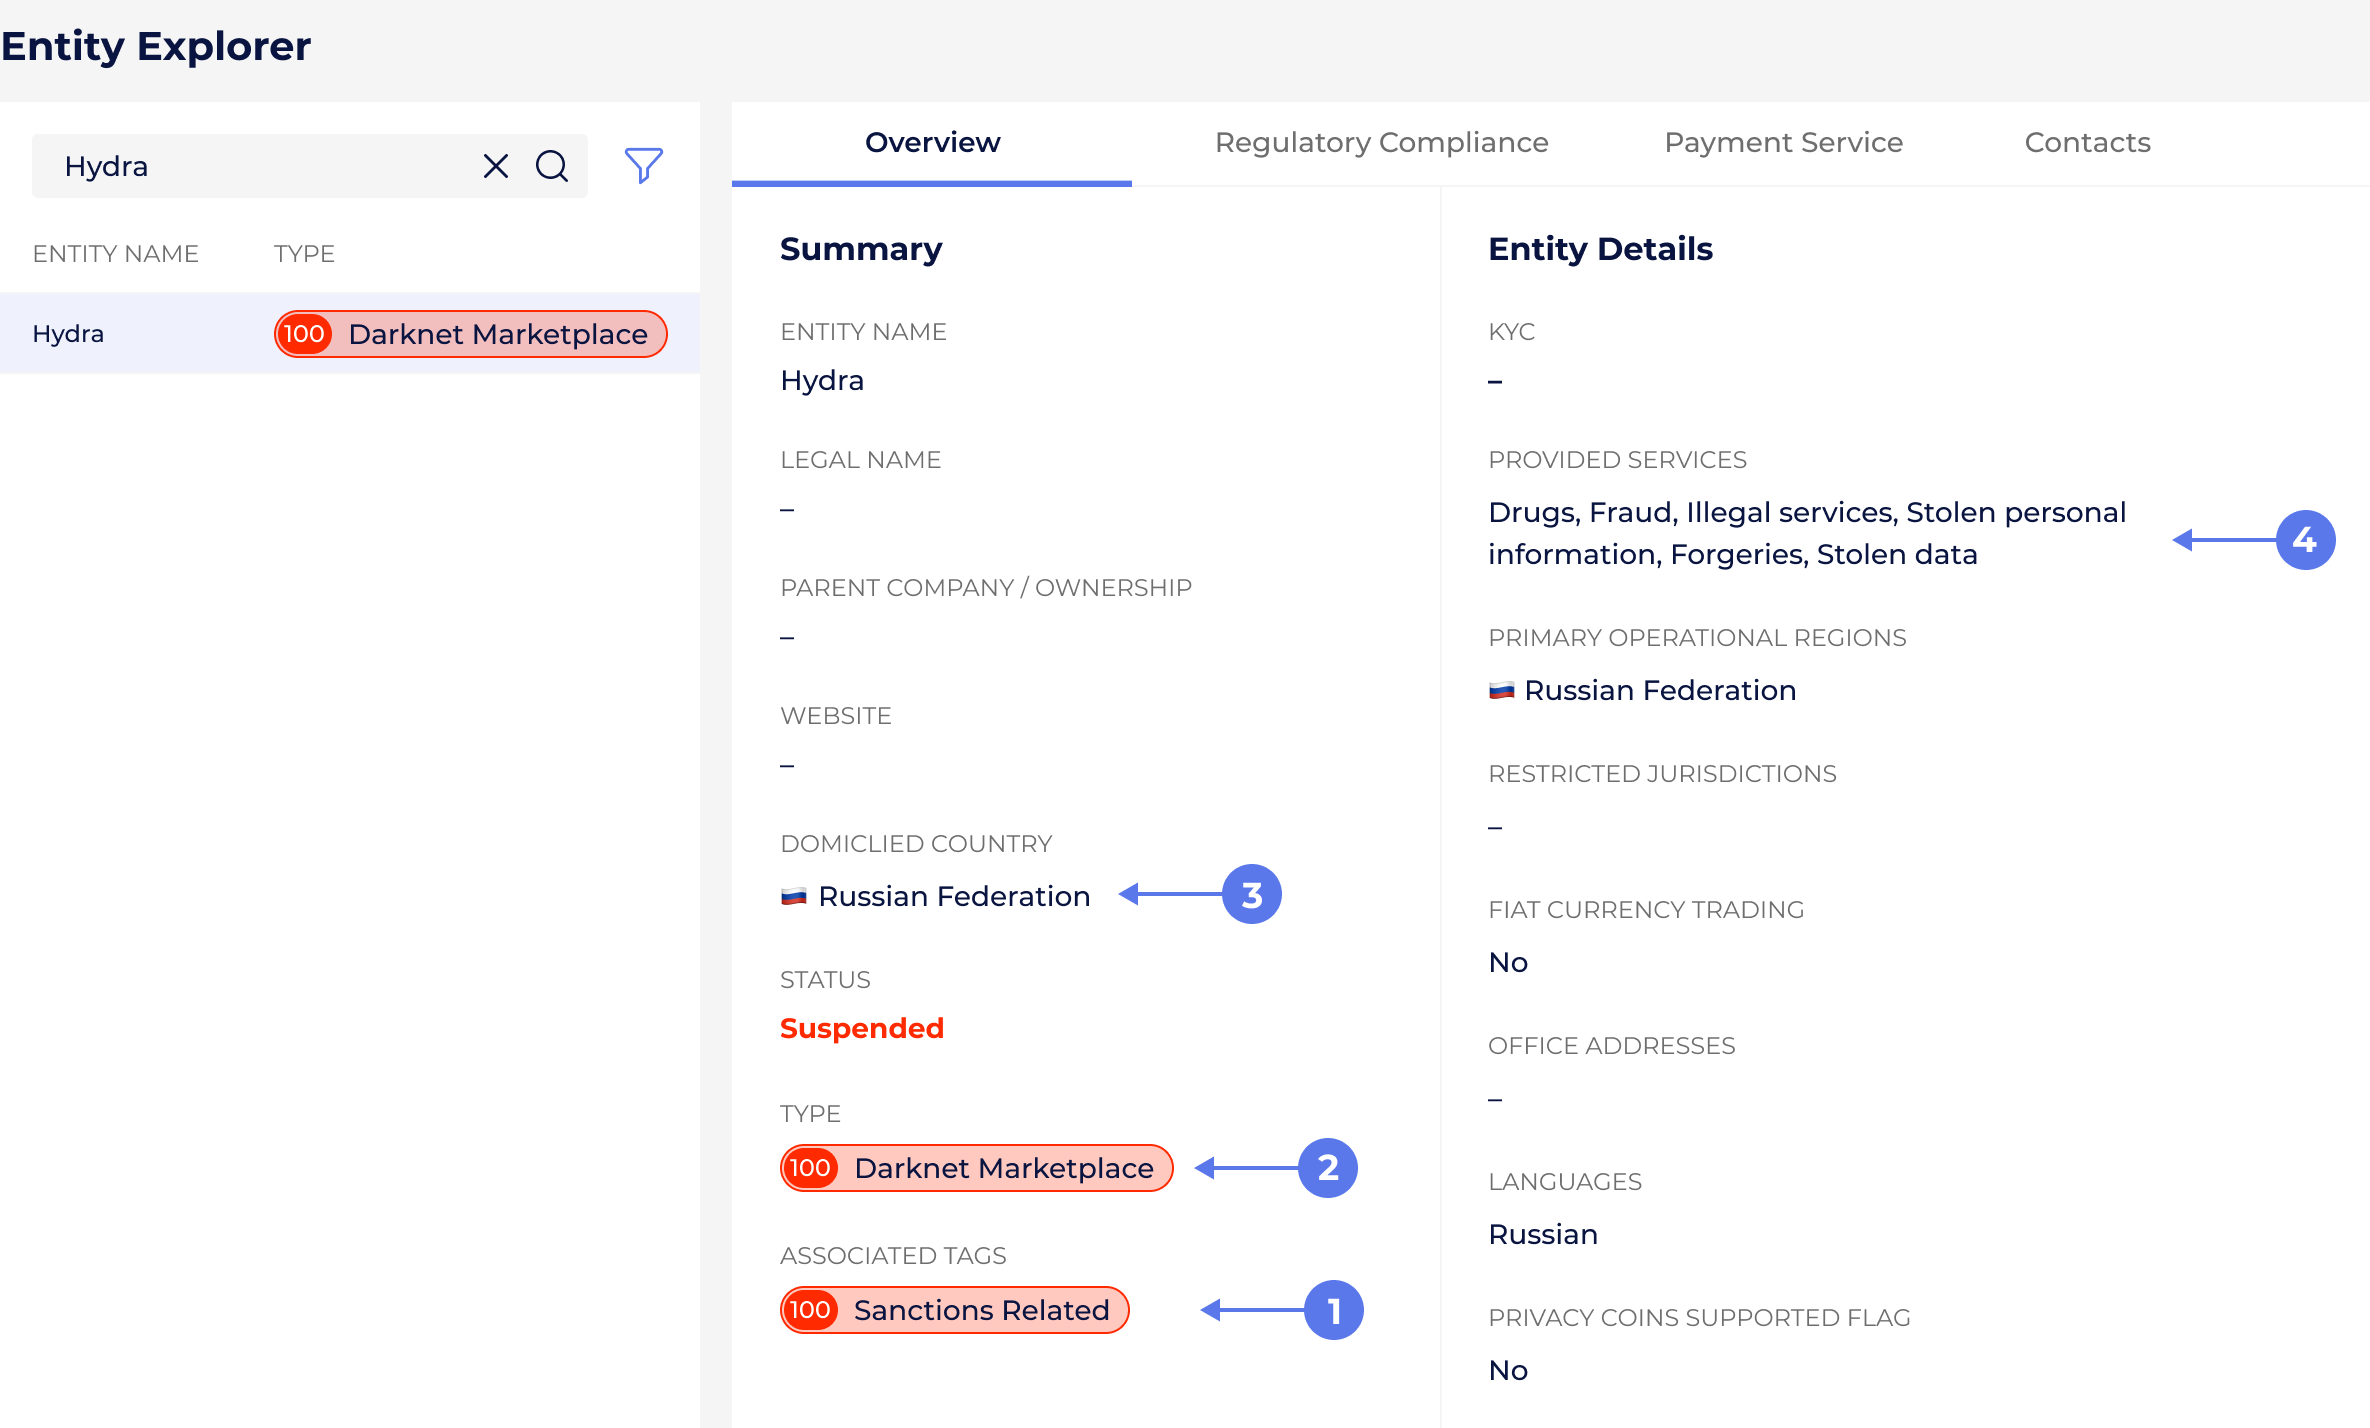Open the search filter options
The height and width of the screenshot is (1428, 2370).
click(643, 164)
